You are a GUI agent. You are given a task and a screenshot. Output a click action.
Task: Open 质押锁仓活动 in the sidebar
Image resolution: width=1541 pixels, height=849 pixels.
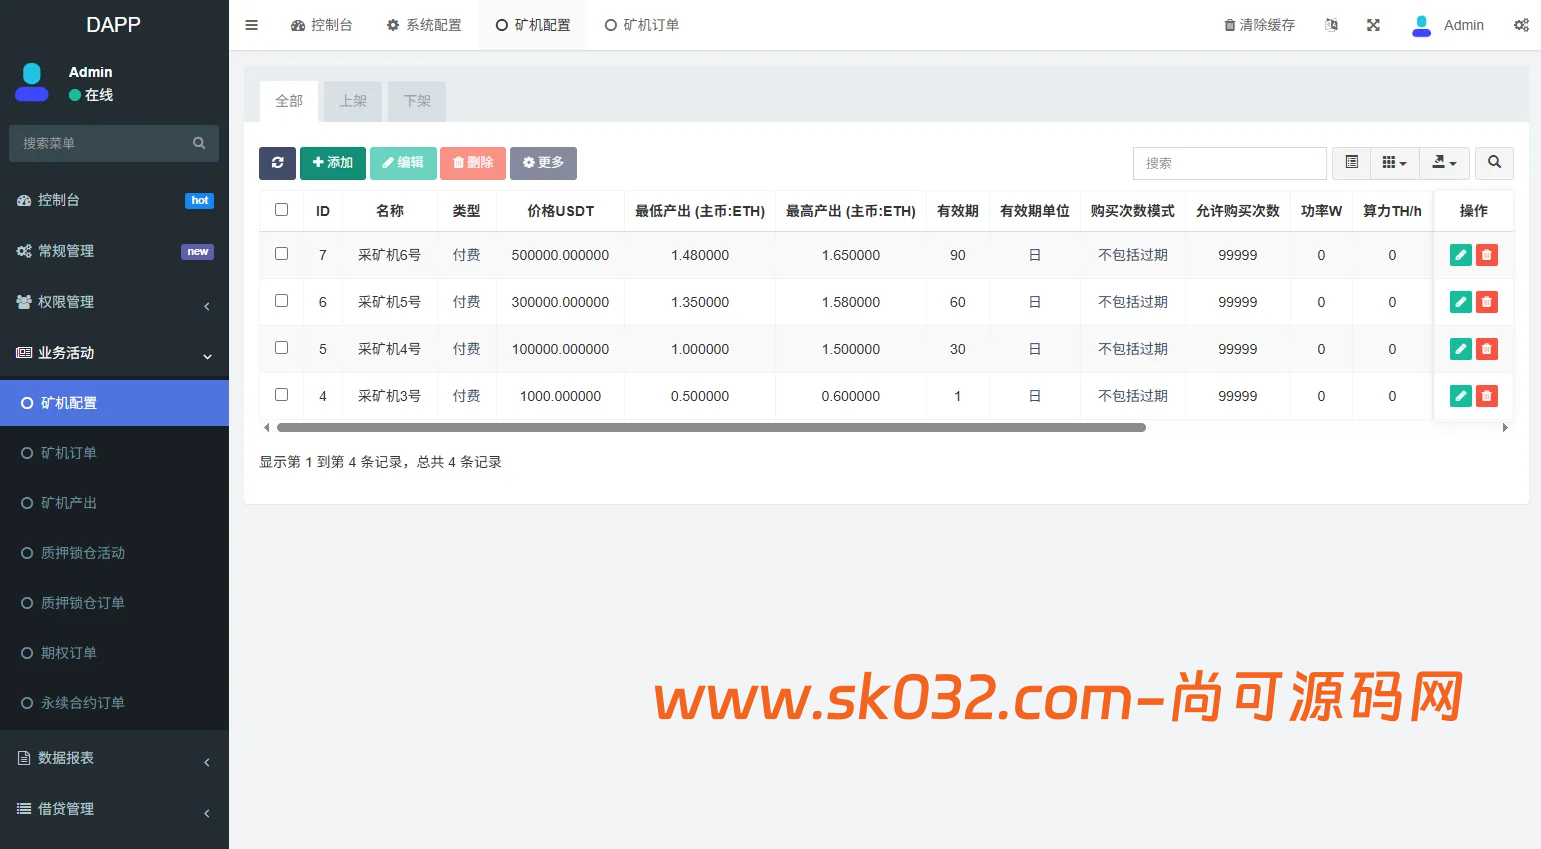(x=114, y=553)
